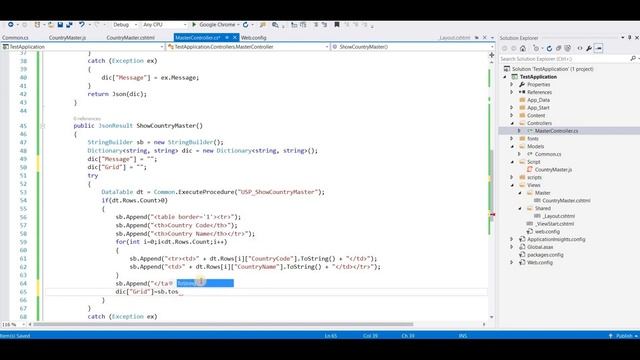Image resolution: width=640 pixels, height=360 pixels.
Task: Collapse ShowCountryMaster method outline at line 45
Action: pyautogui.click(x=43, y=126)
